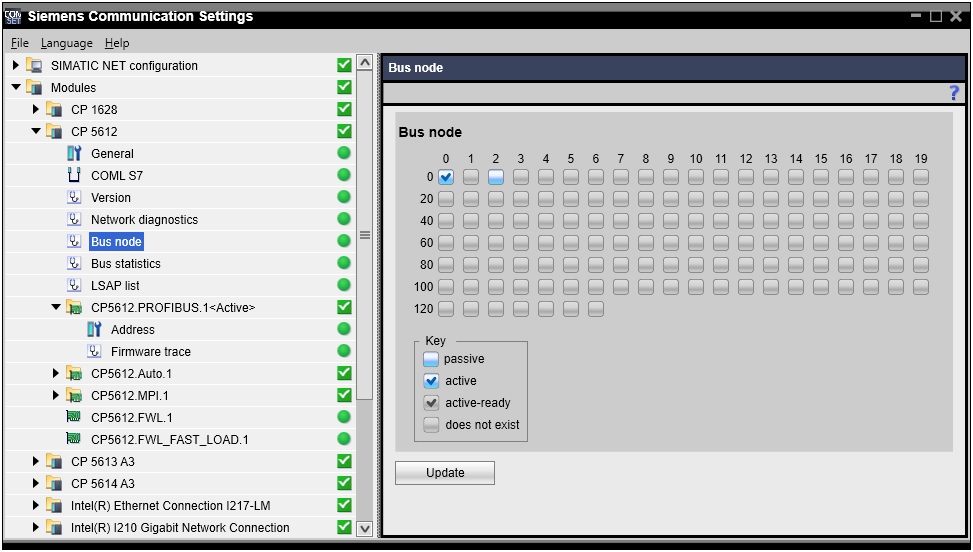Click the CP 5613 A3 module icon
The height and width of the screenshot is (552, 973).
[x=55, y=461]
